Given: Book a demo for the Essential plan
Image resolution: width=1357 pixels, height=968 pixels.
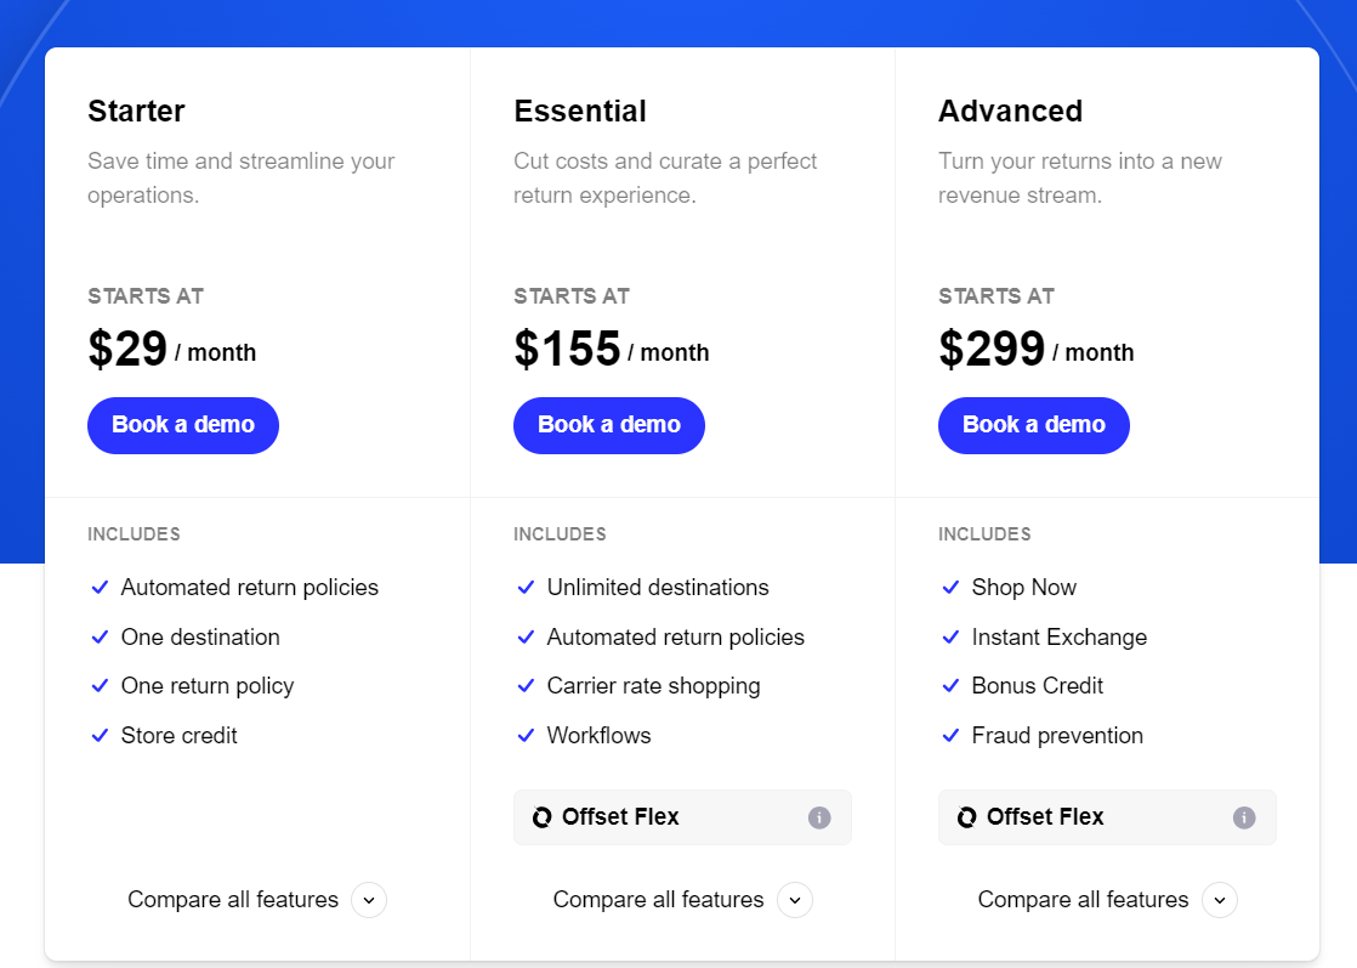Looking at the screenshot, I should [x=608, y=425].
